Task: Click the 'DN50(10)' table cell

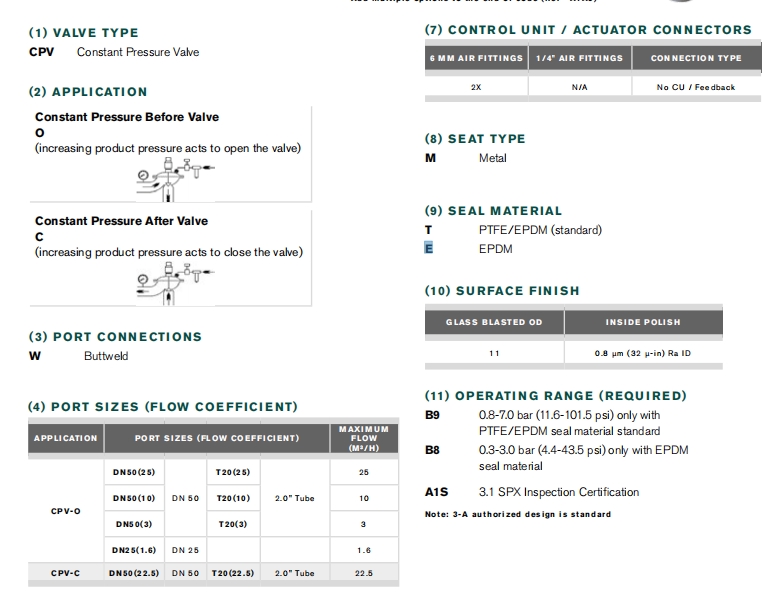Action: pyautogui.click(x=134, y=498)
